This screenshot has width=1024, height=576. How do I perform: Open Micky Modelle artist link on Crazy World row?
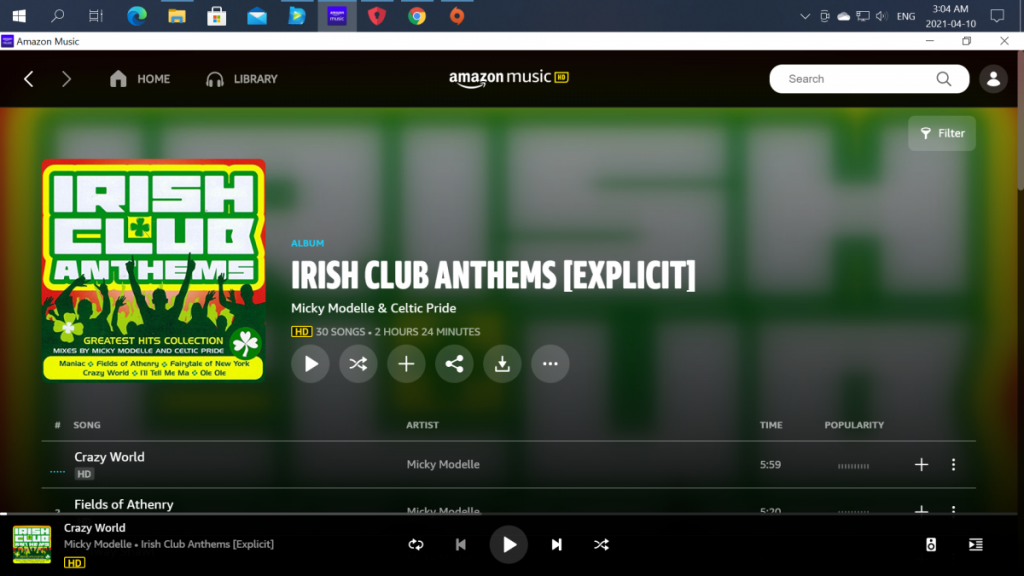[443, 464]
